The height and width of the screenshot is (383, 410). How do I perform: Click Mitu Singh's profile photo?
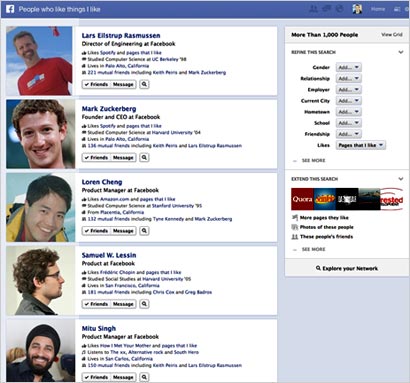tap(41, 351)
